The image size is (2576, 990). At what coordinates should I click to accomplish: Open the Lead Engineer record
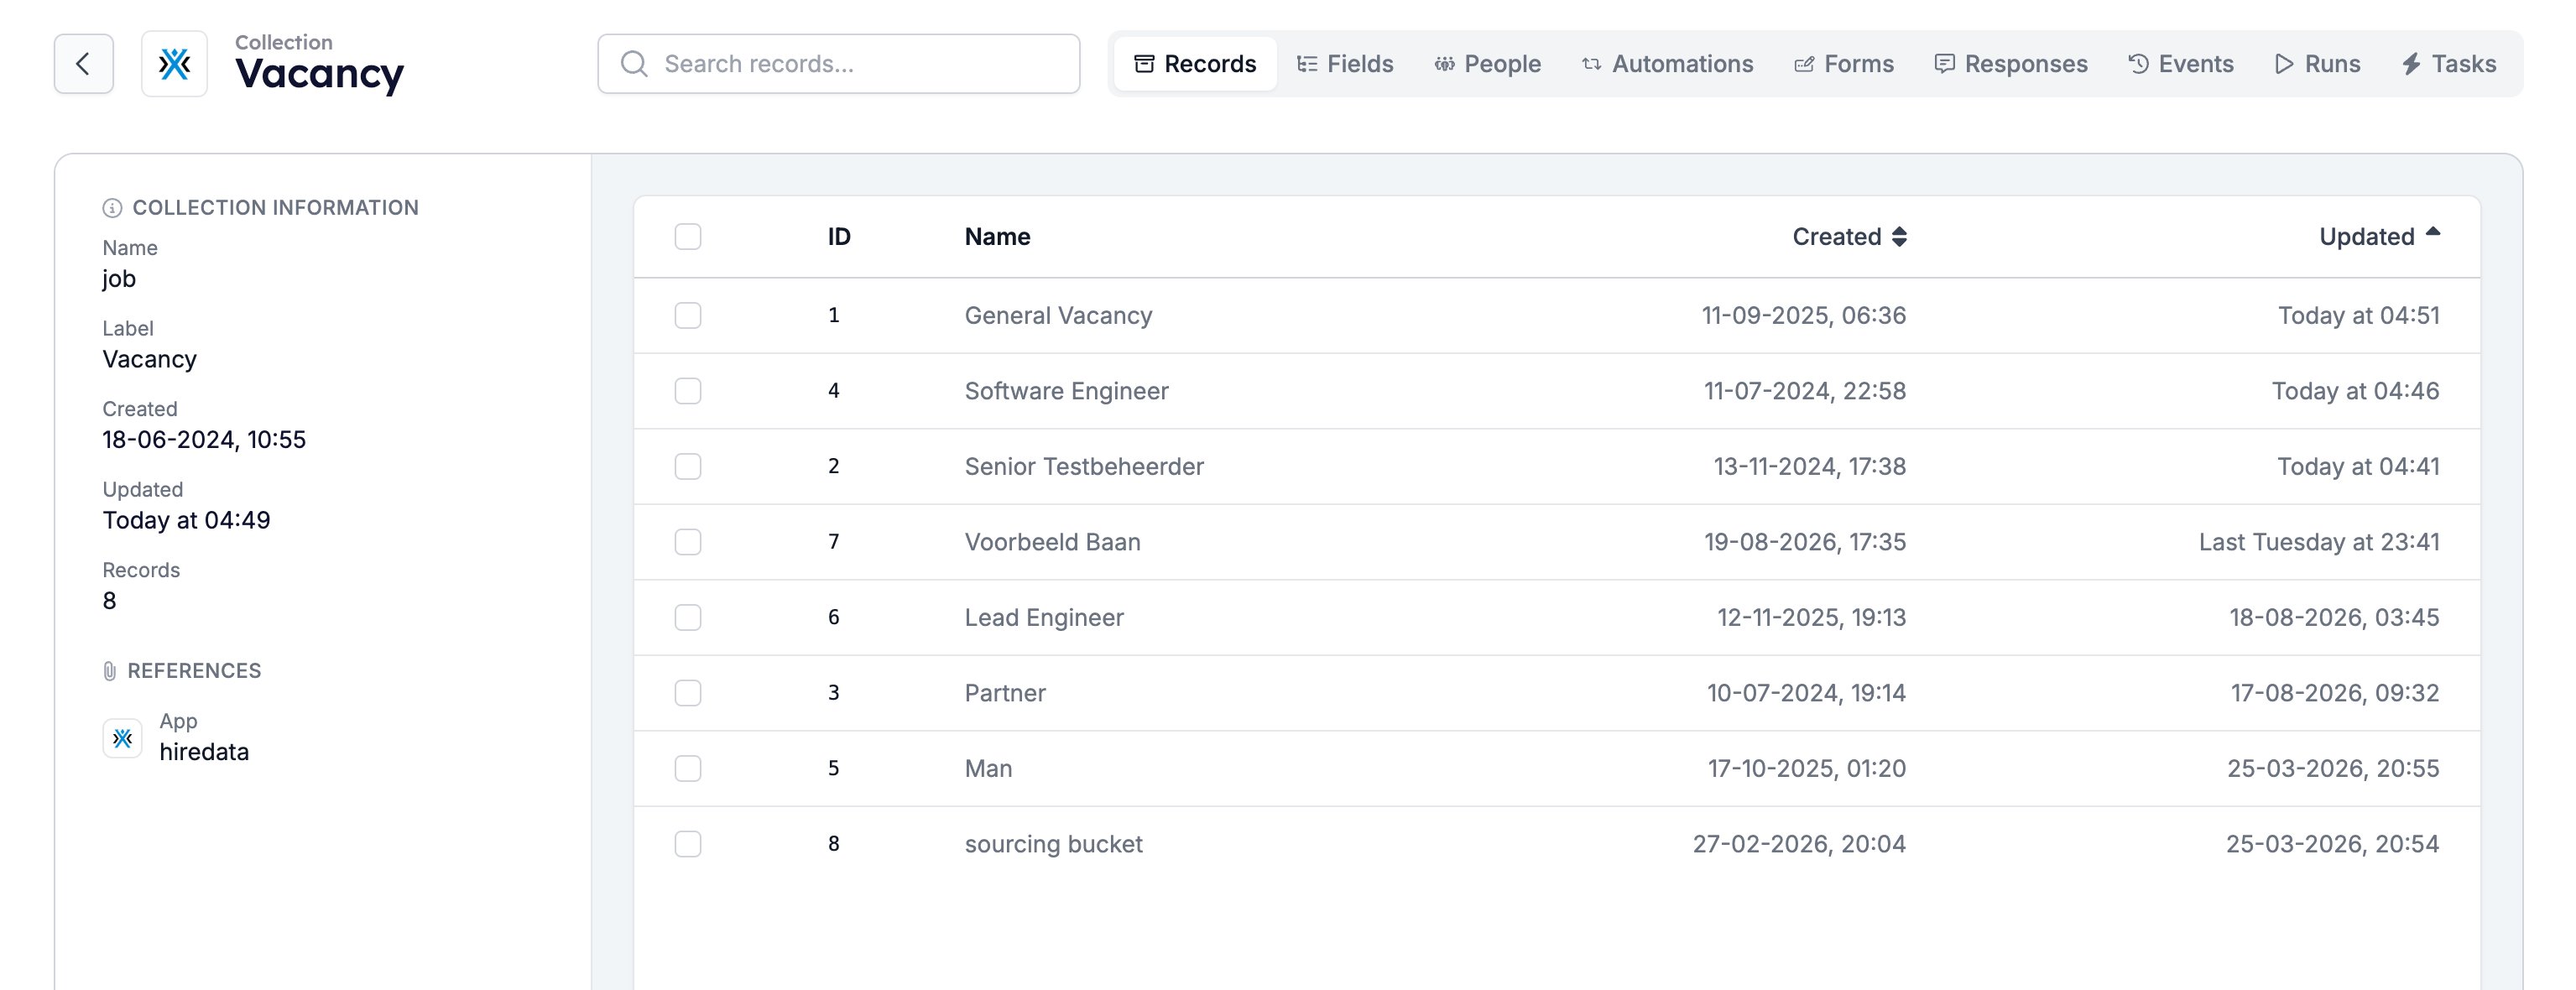pos(1044,618)
